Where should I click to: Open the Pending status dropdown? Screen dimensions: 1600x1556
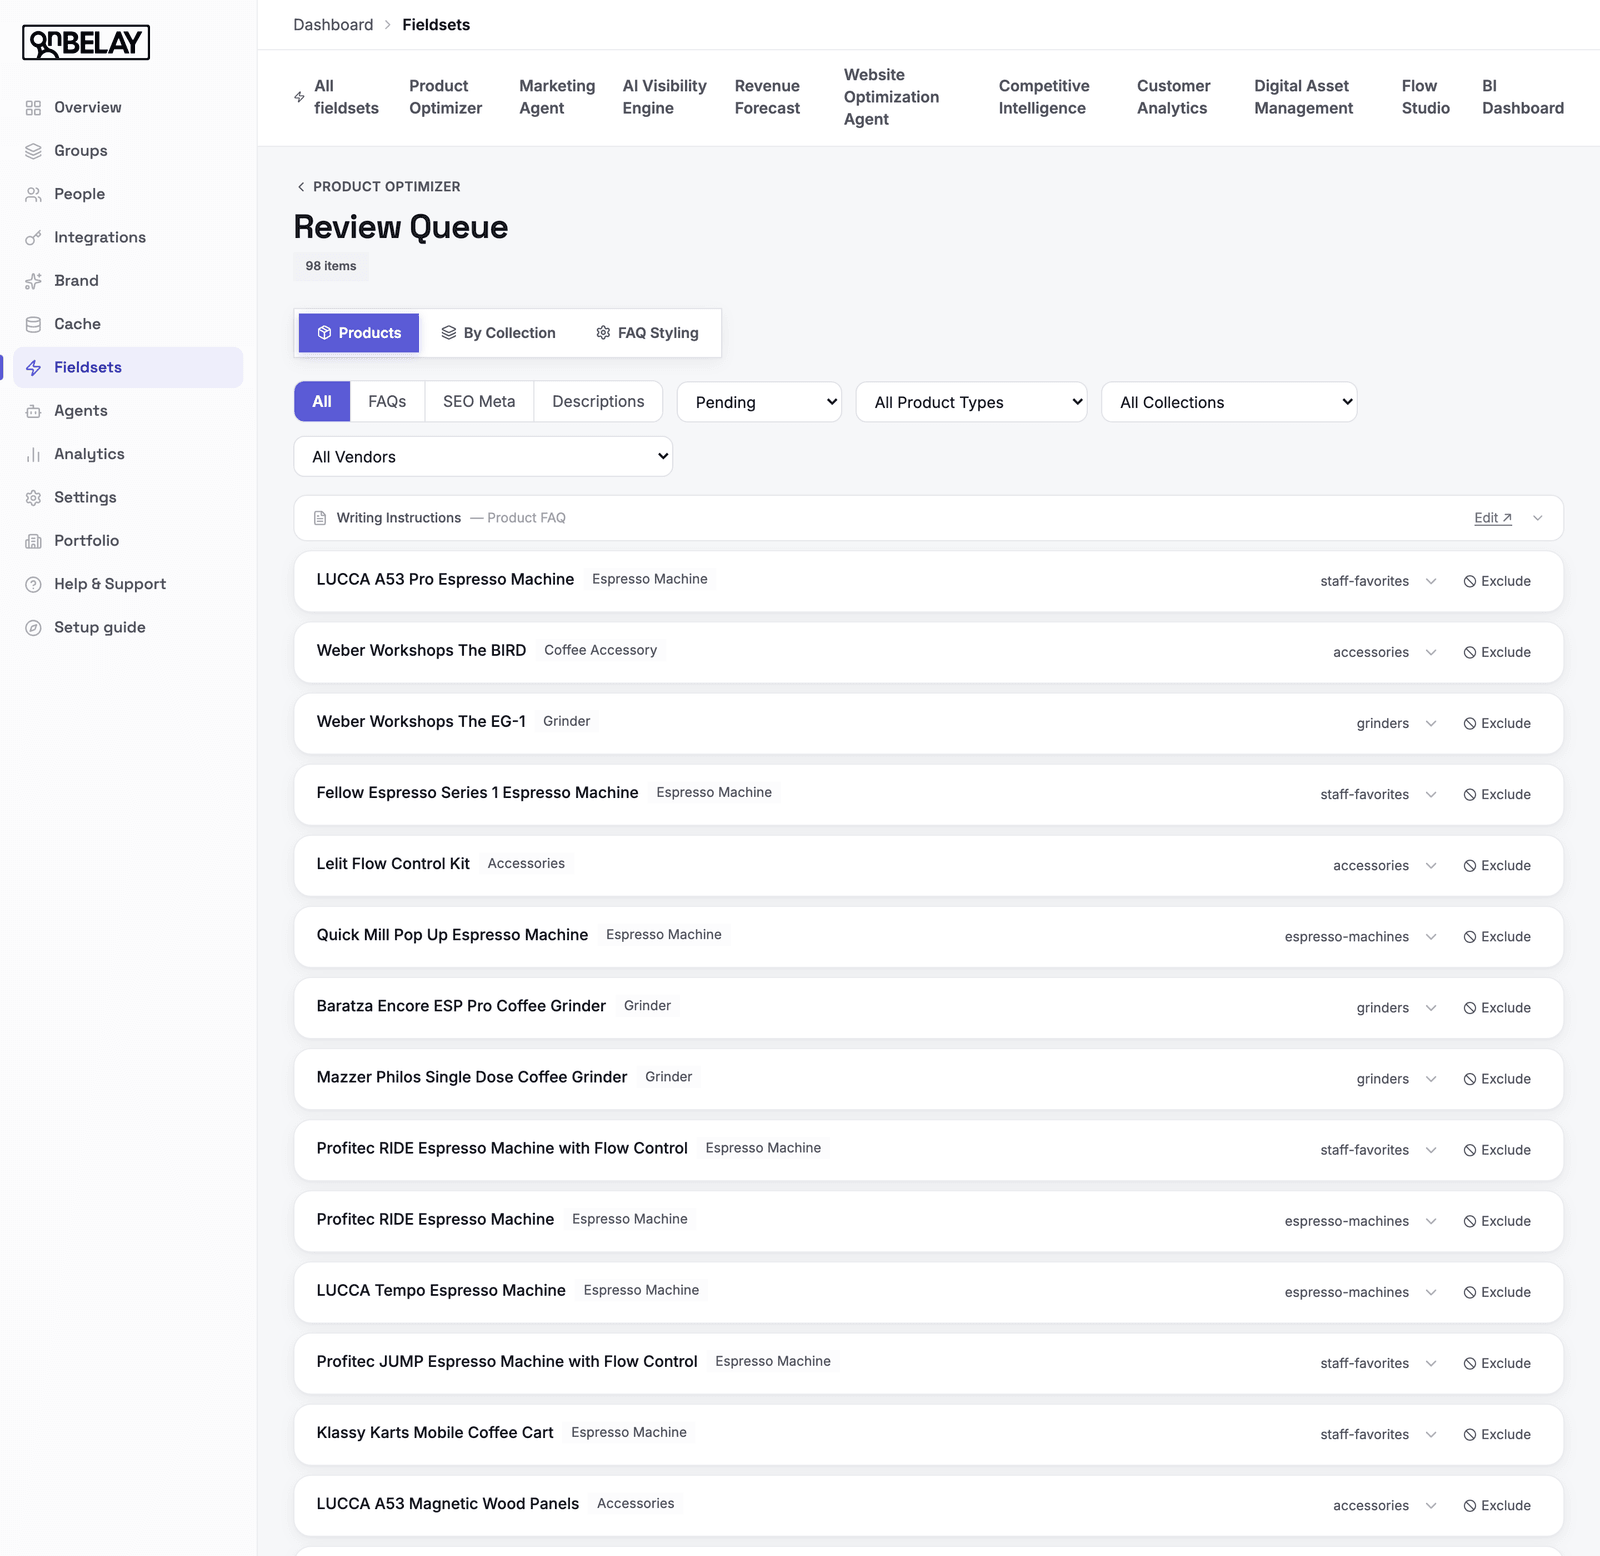759,402
